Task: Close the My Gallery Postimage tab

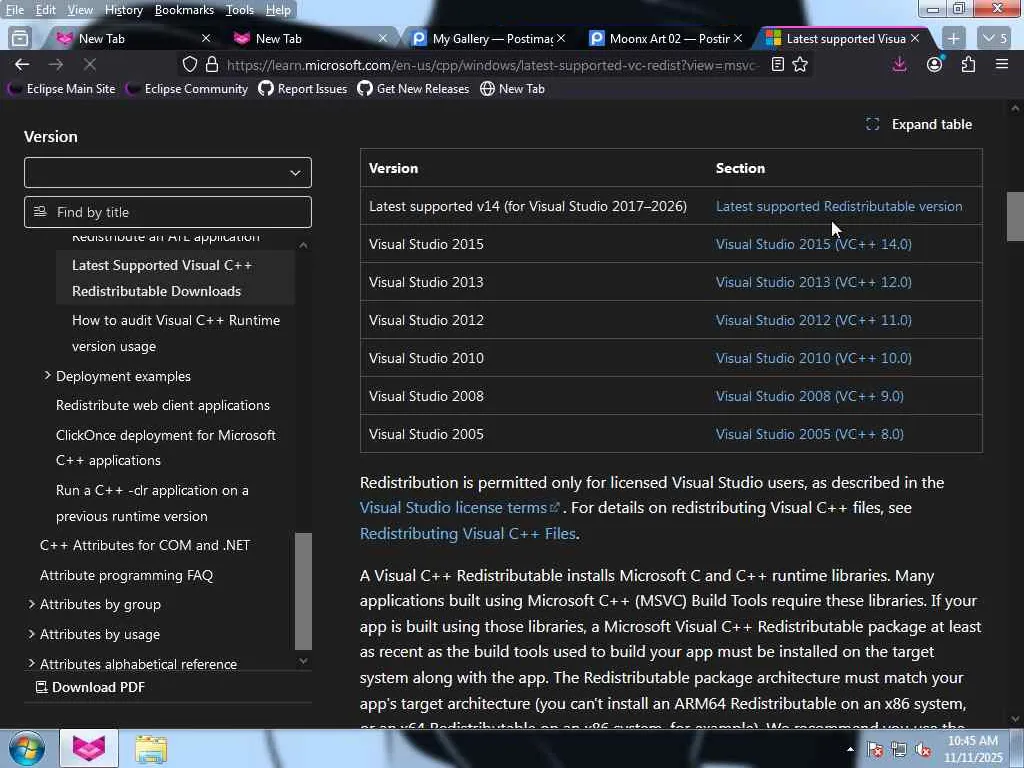Action: [561, 39]
